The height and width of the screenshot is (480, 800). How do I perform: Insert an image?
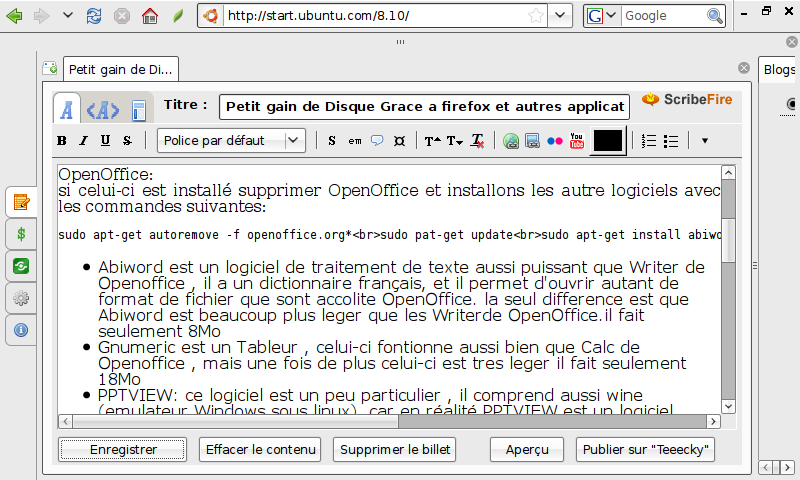tap(532, 141)
